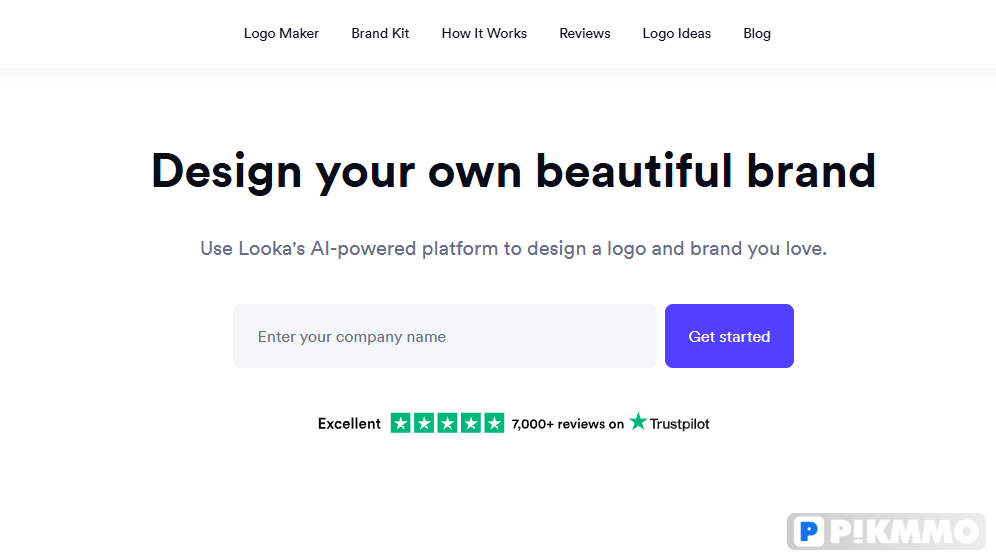Click the second green Trustpilot rating star
996x560 pixels.
(424, 423)
